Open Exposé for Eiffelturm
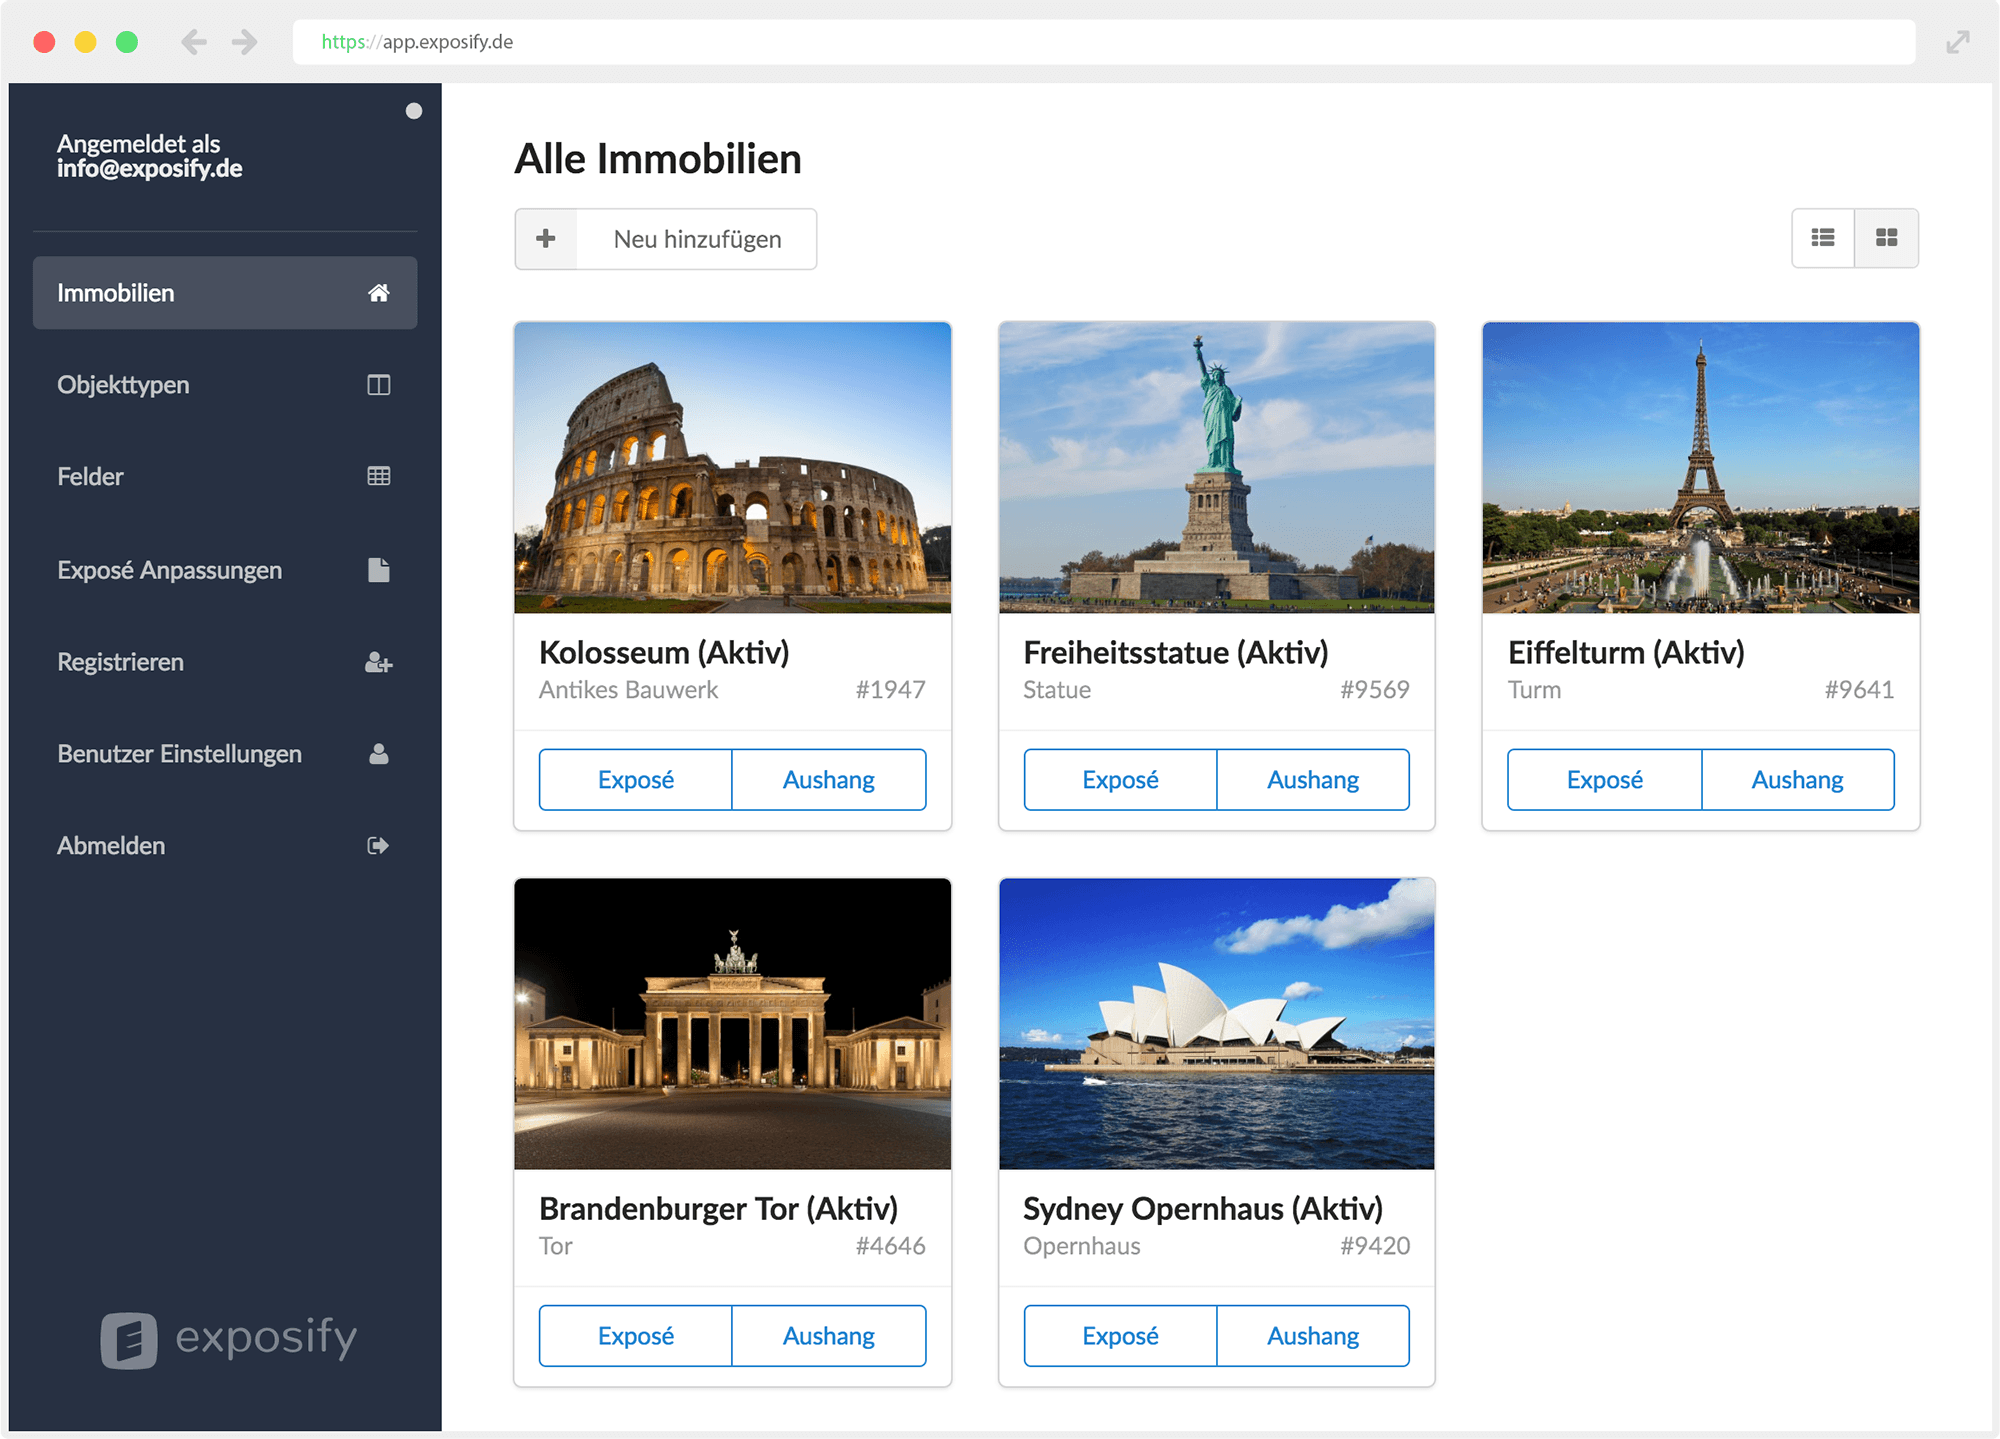The image size is (2000, 1439). click(x=1605, y=780)
